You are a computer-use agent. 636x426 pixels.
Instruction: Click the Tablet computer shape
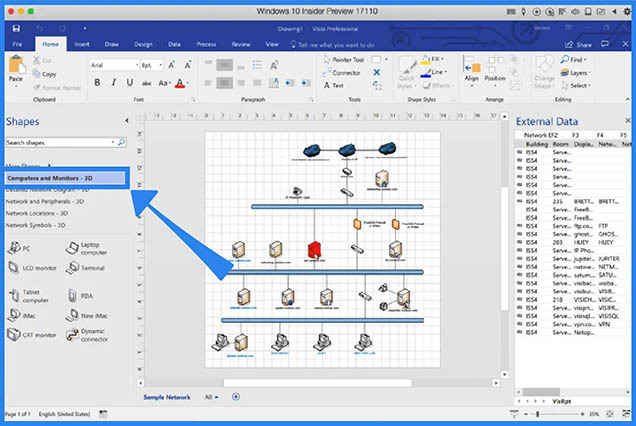coord(28,296)
